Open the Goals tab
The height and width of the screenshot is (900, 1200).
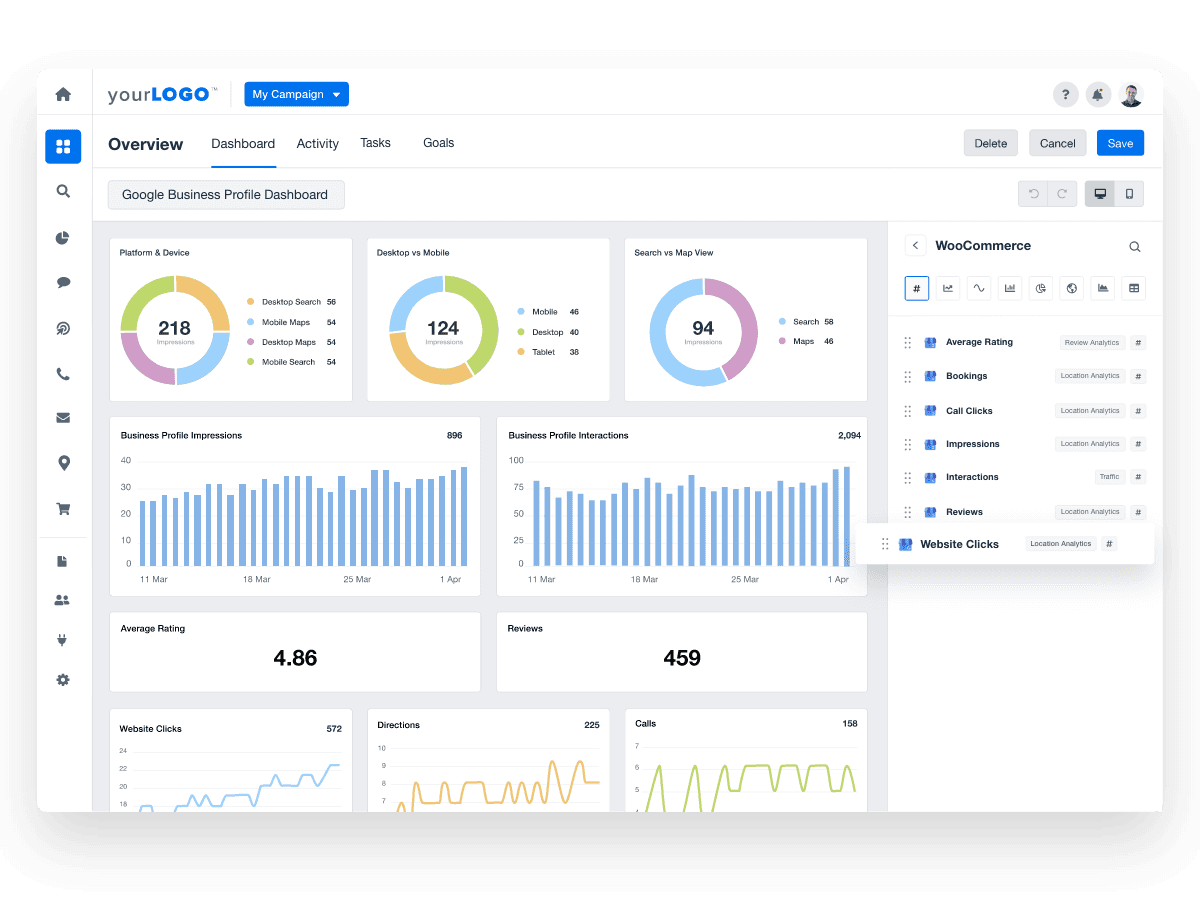pos(438,143)
